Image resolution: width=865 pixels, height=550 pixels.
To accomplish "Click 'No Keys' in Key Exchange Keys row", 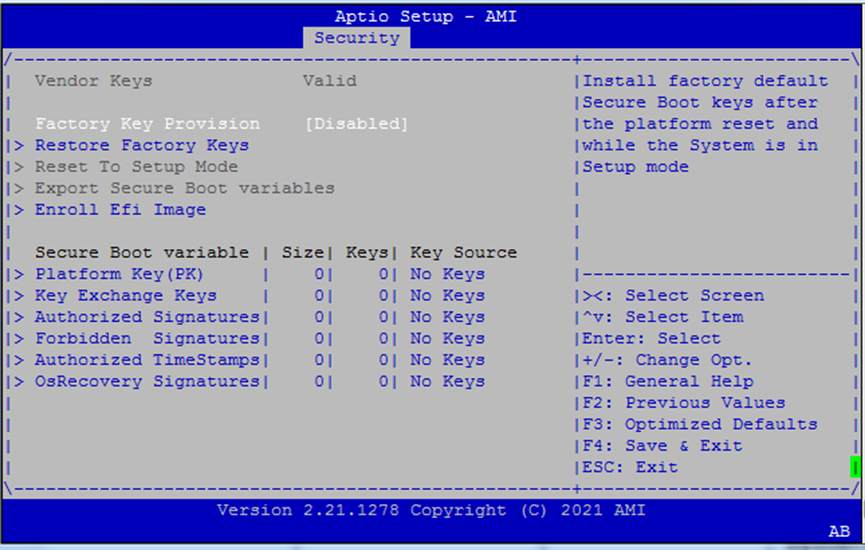I will pos(447,296).
